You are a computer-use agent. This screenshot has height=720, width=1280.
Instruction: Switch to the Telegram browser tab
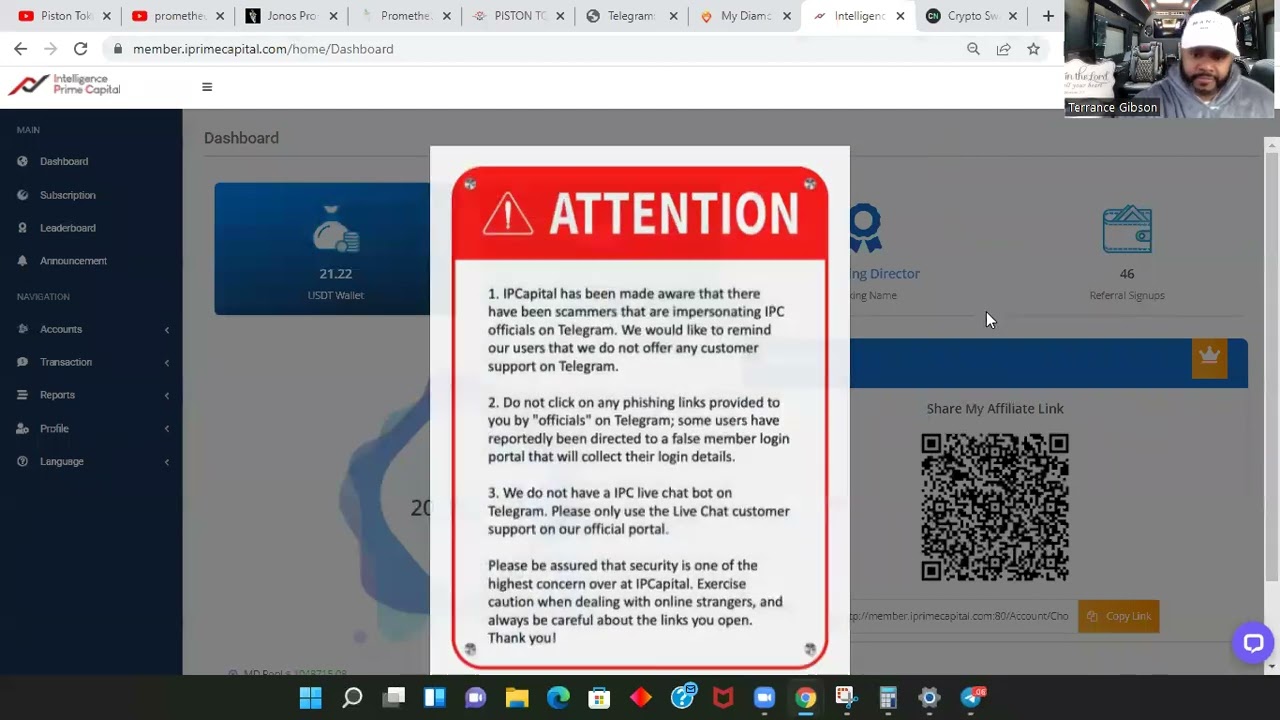click(630, 16)
